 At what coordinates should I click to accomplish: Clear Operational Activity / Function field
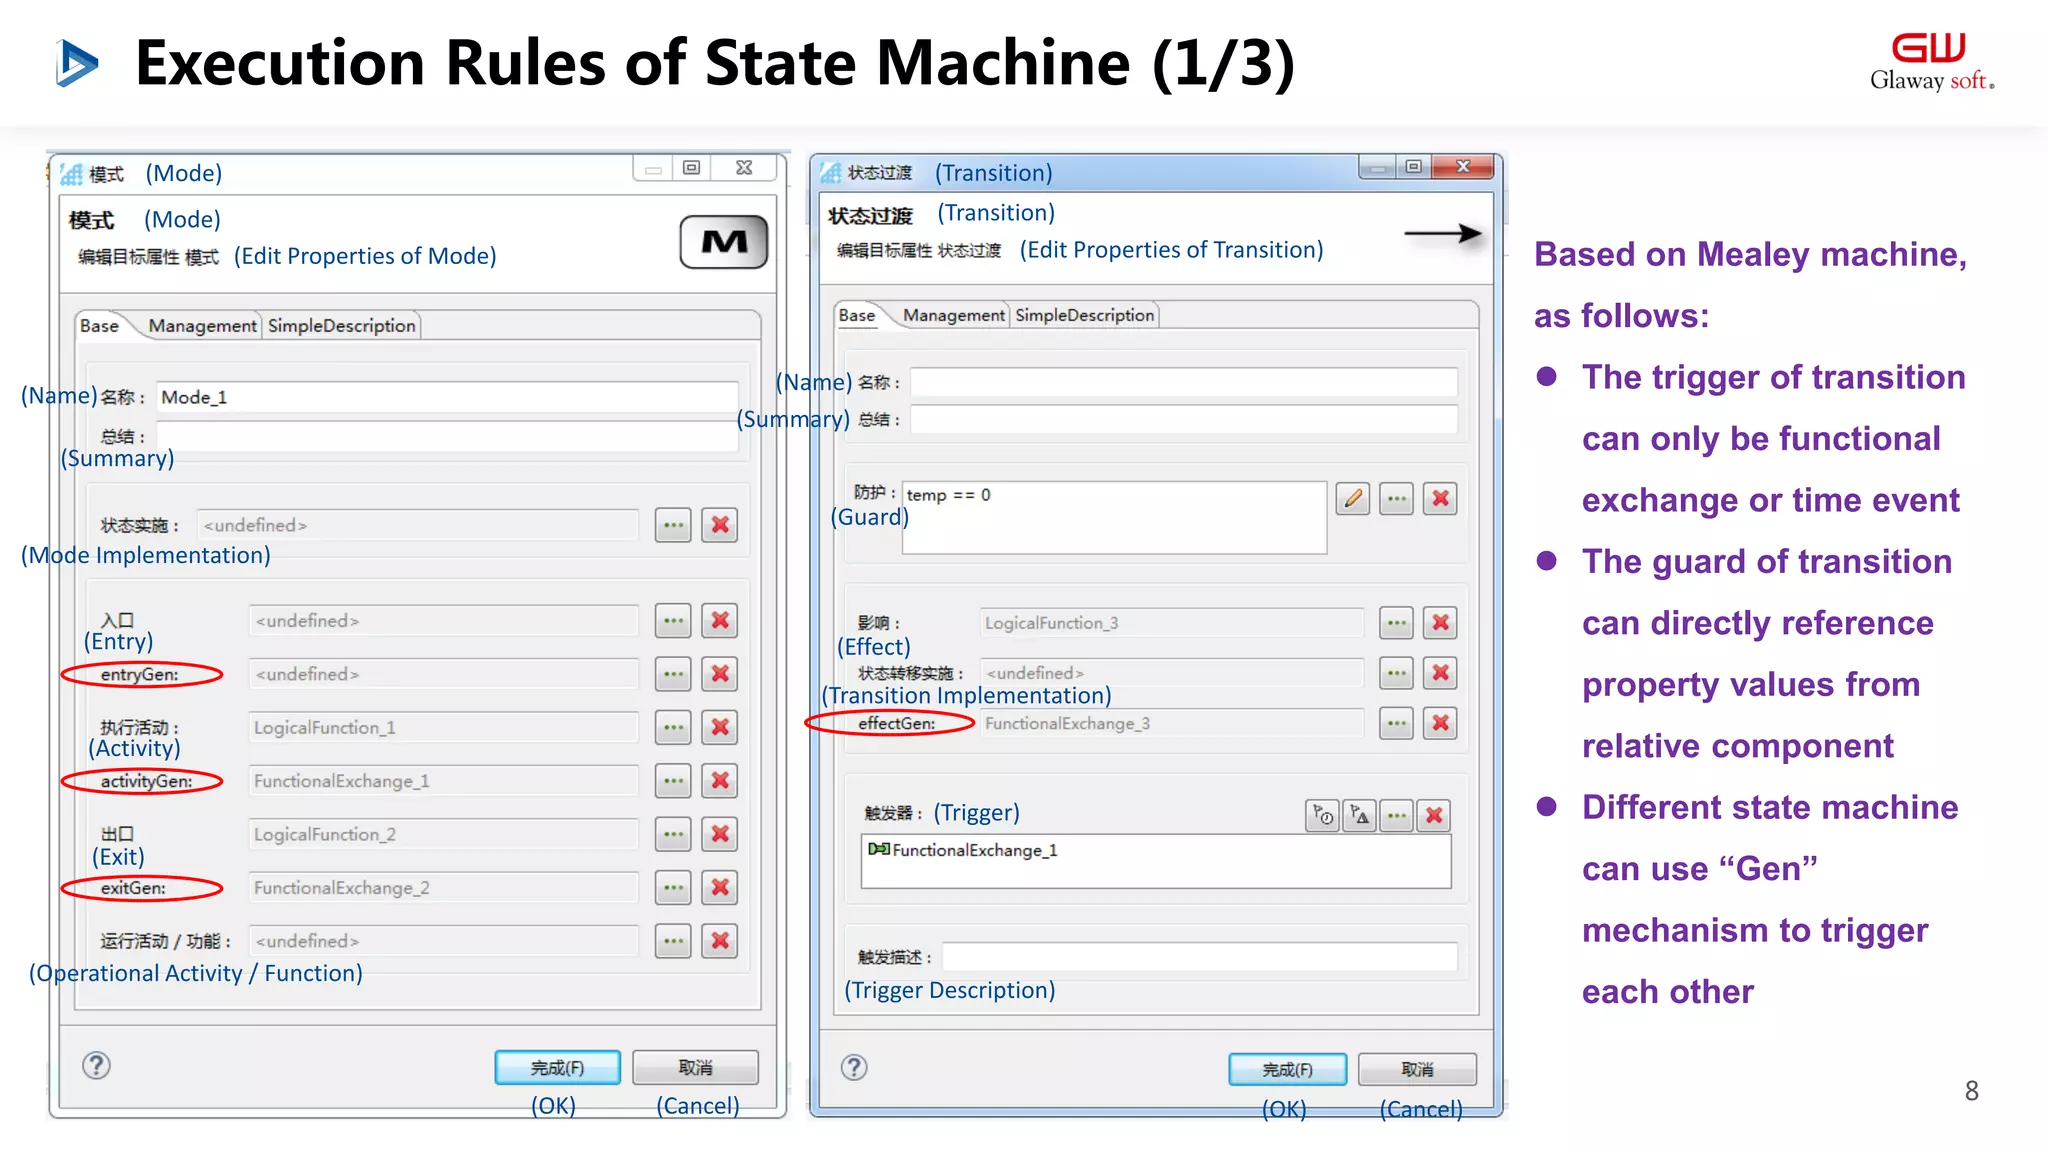[720, 941]
